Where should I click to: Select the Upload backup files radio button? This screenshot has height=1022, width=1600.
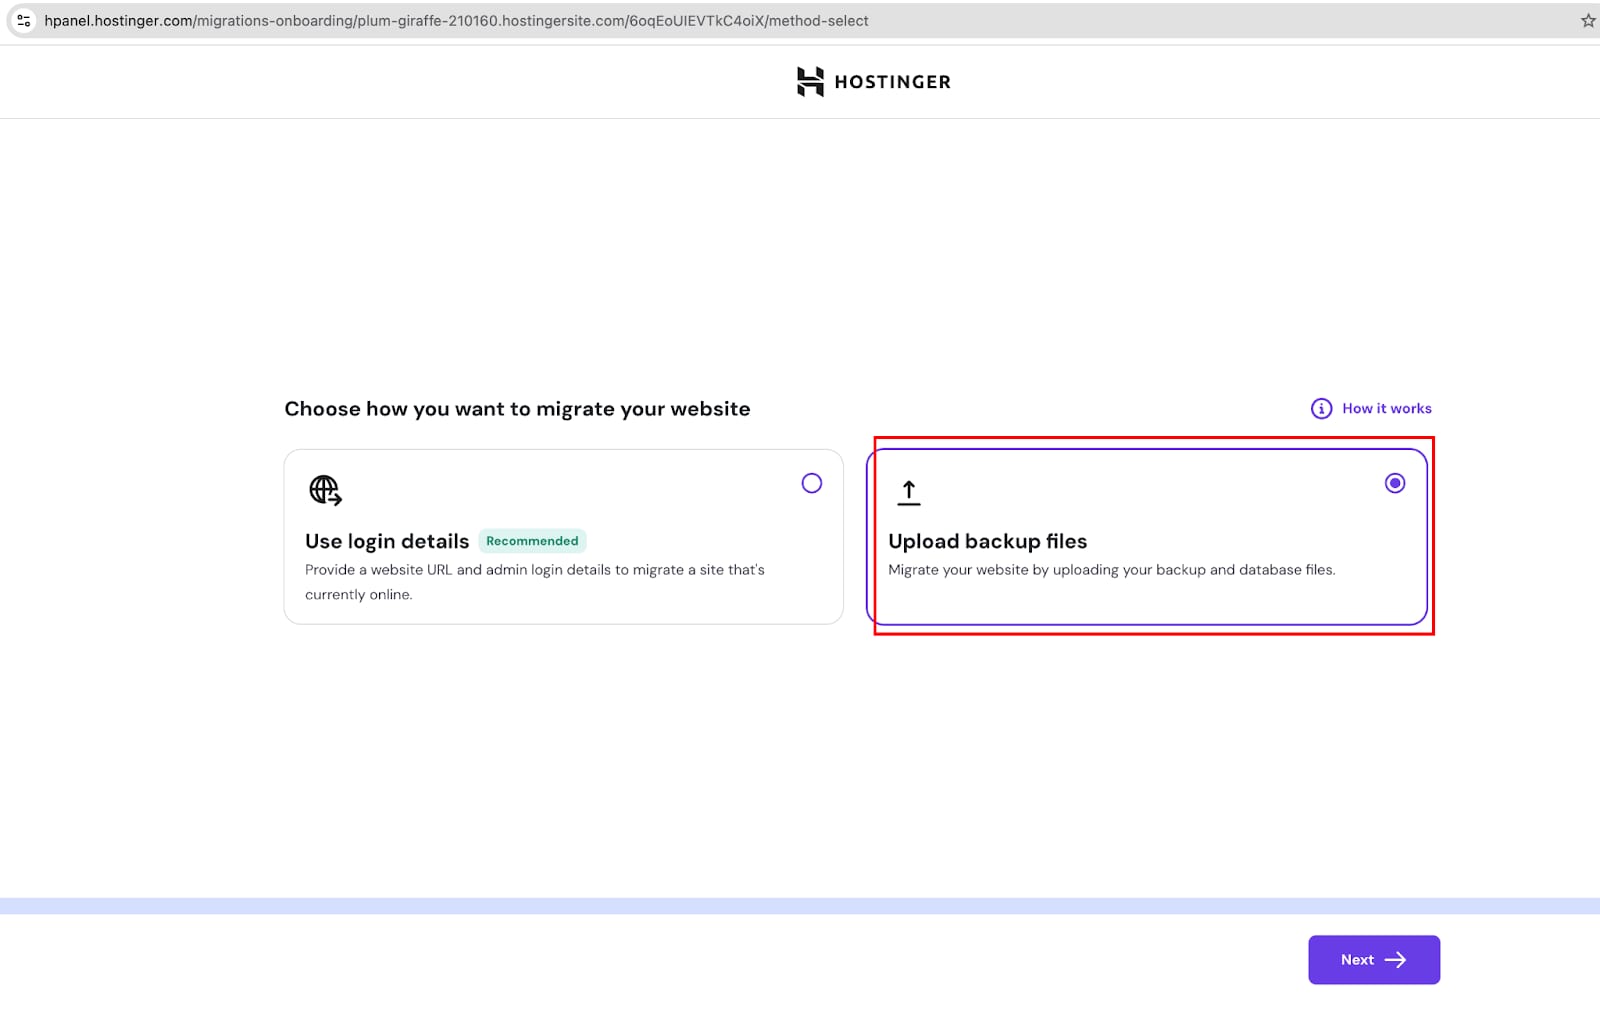1394,483
